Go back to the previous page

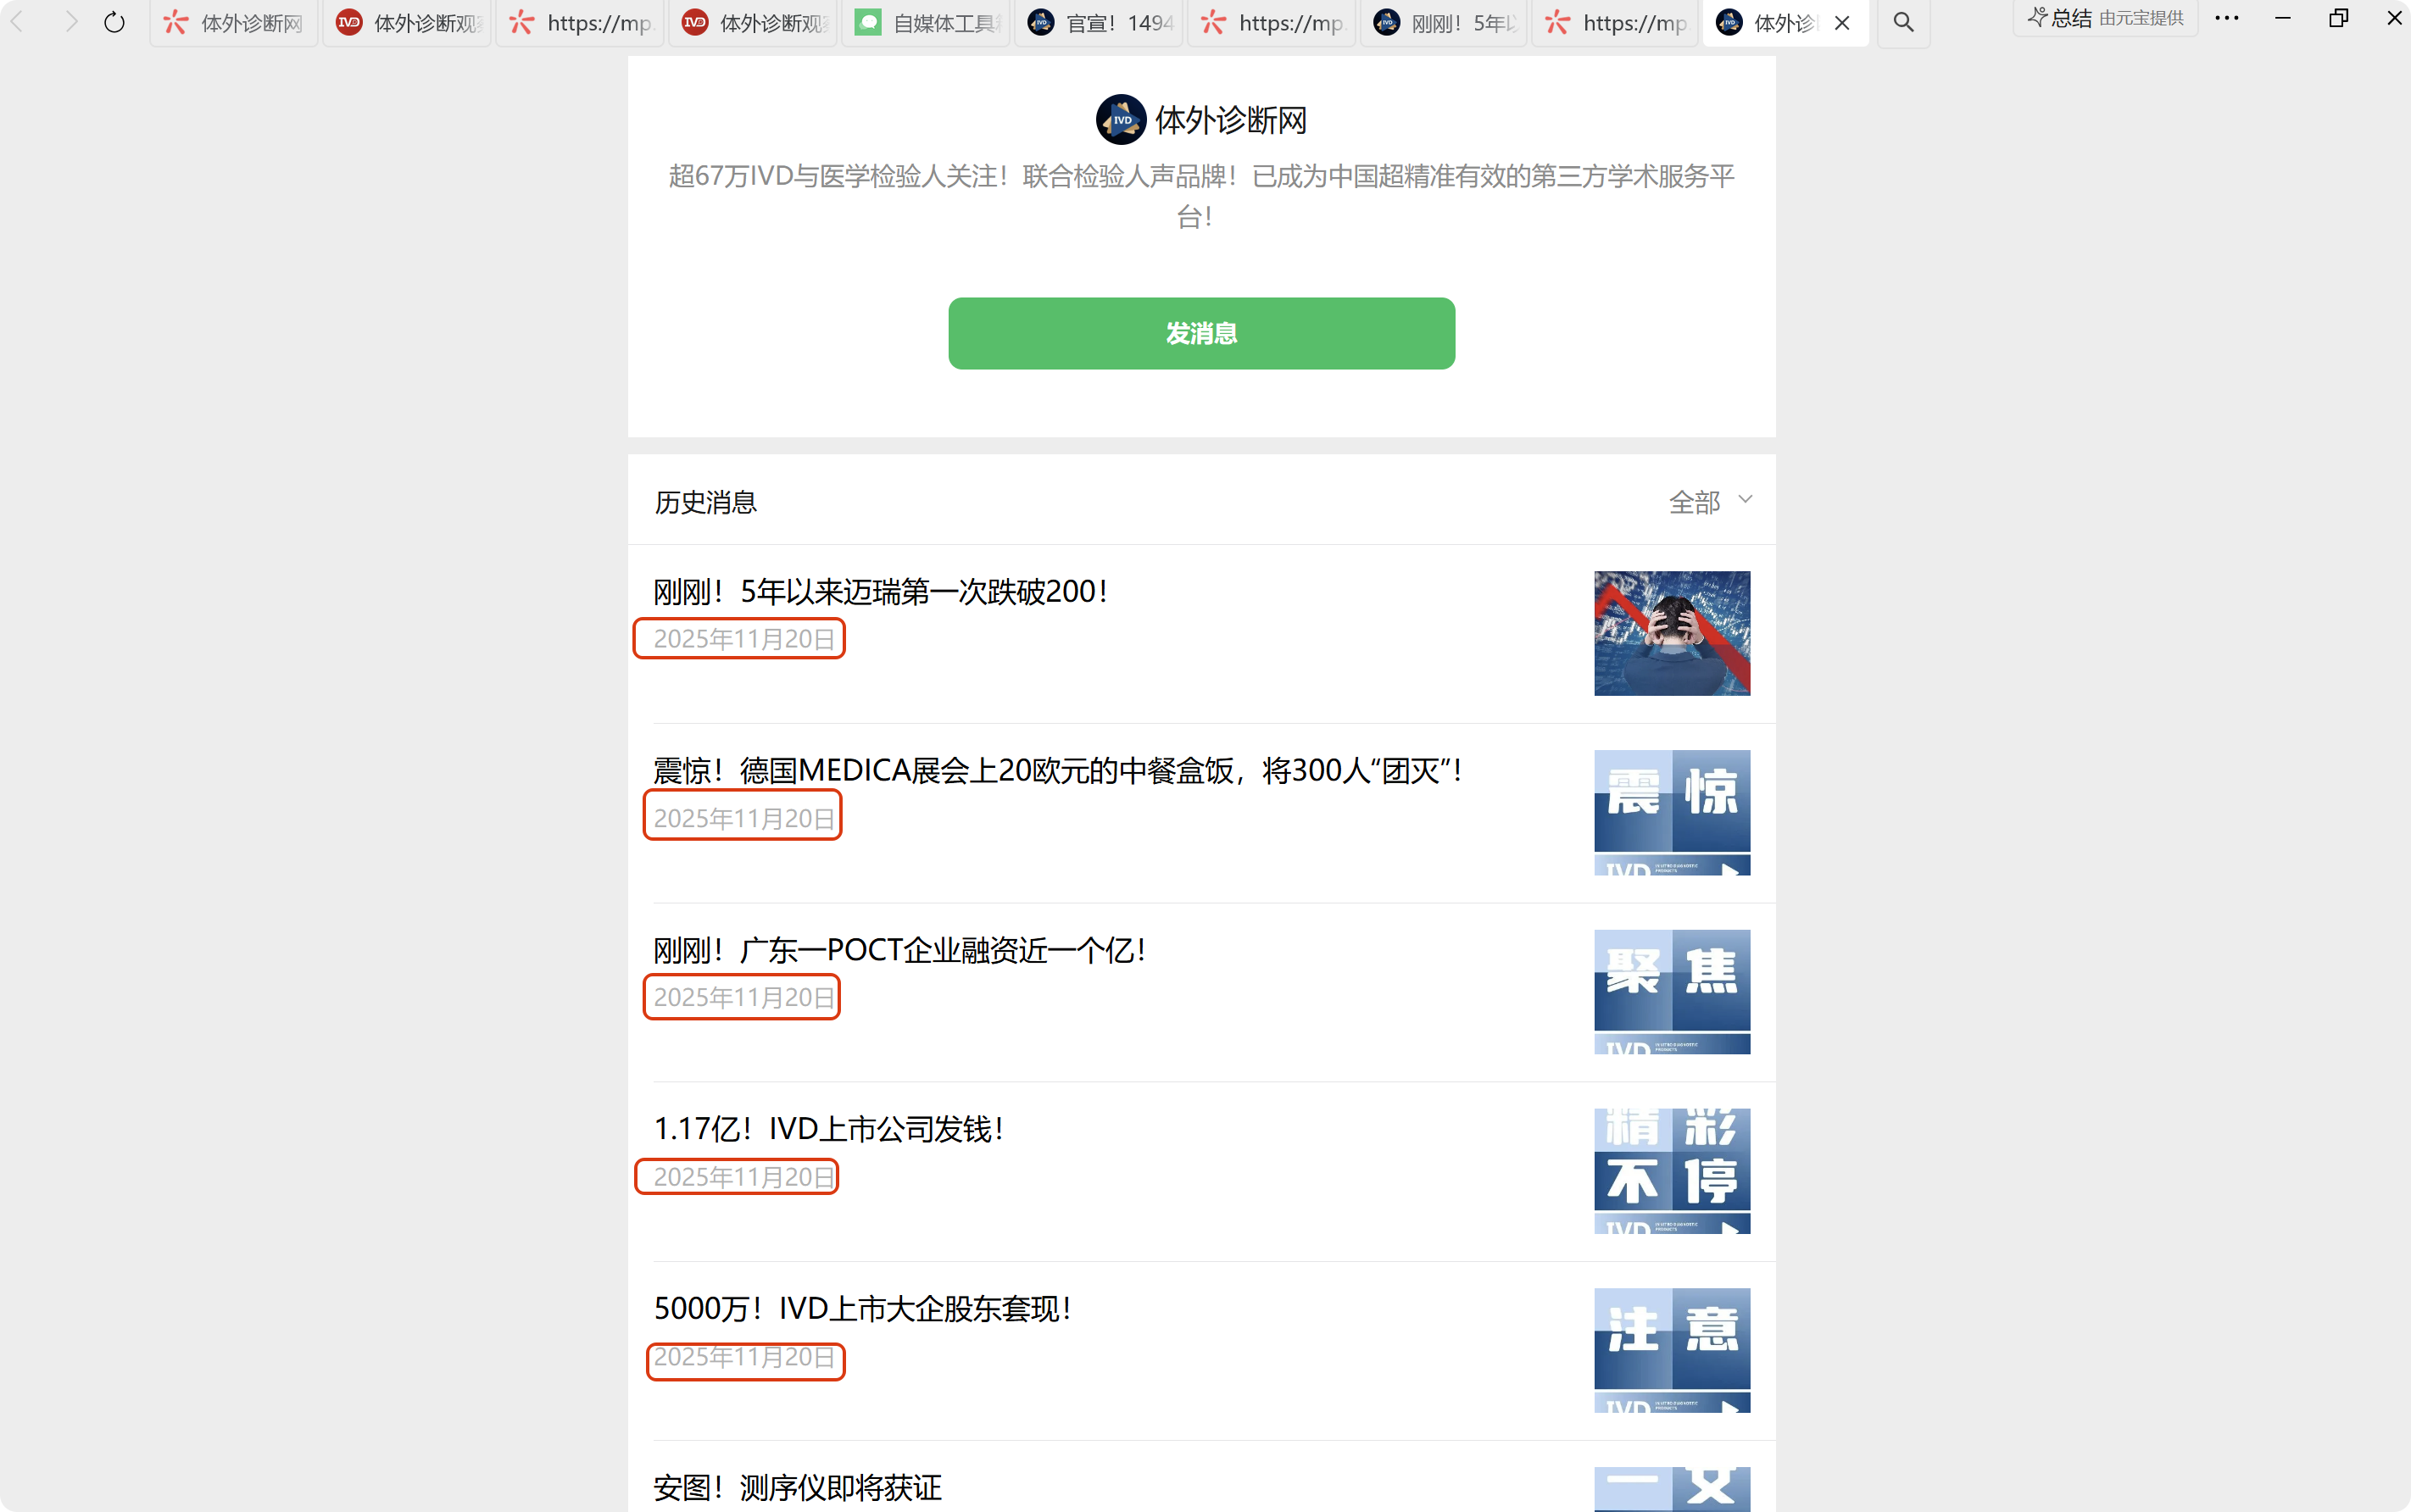click(18, 21)
